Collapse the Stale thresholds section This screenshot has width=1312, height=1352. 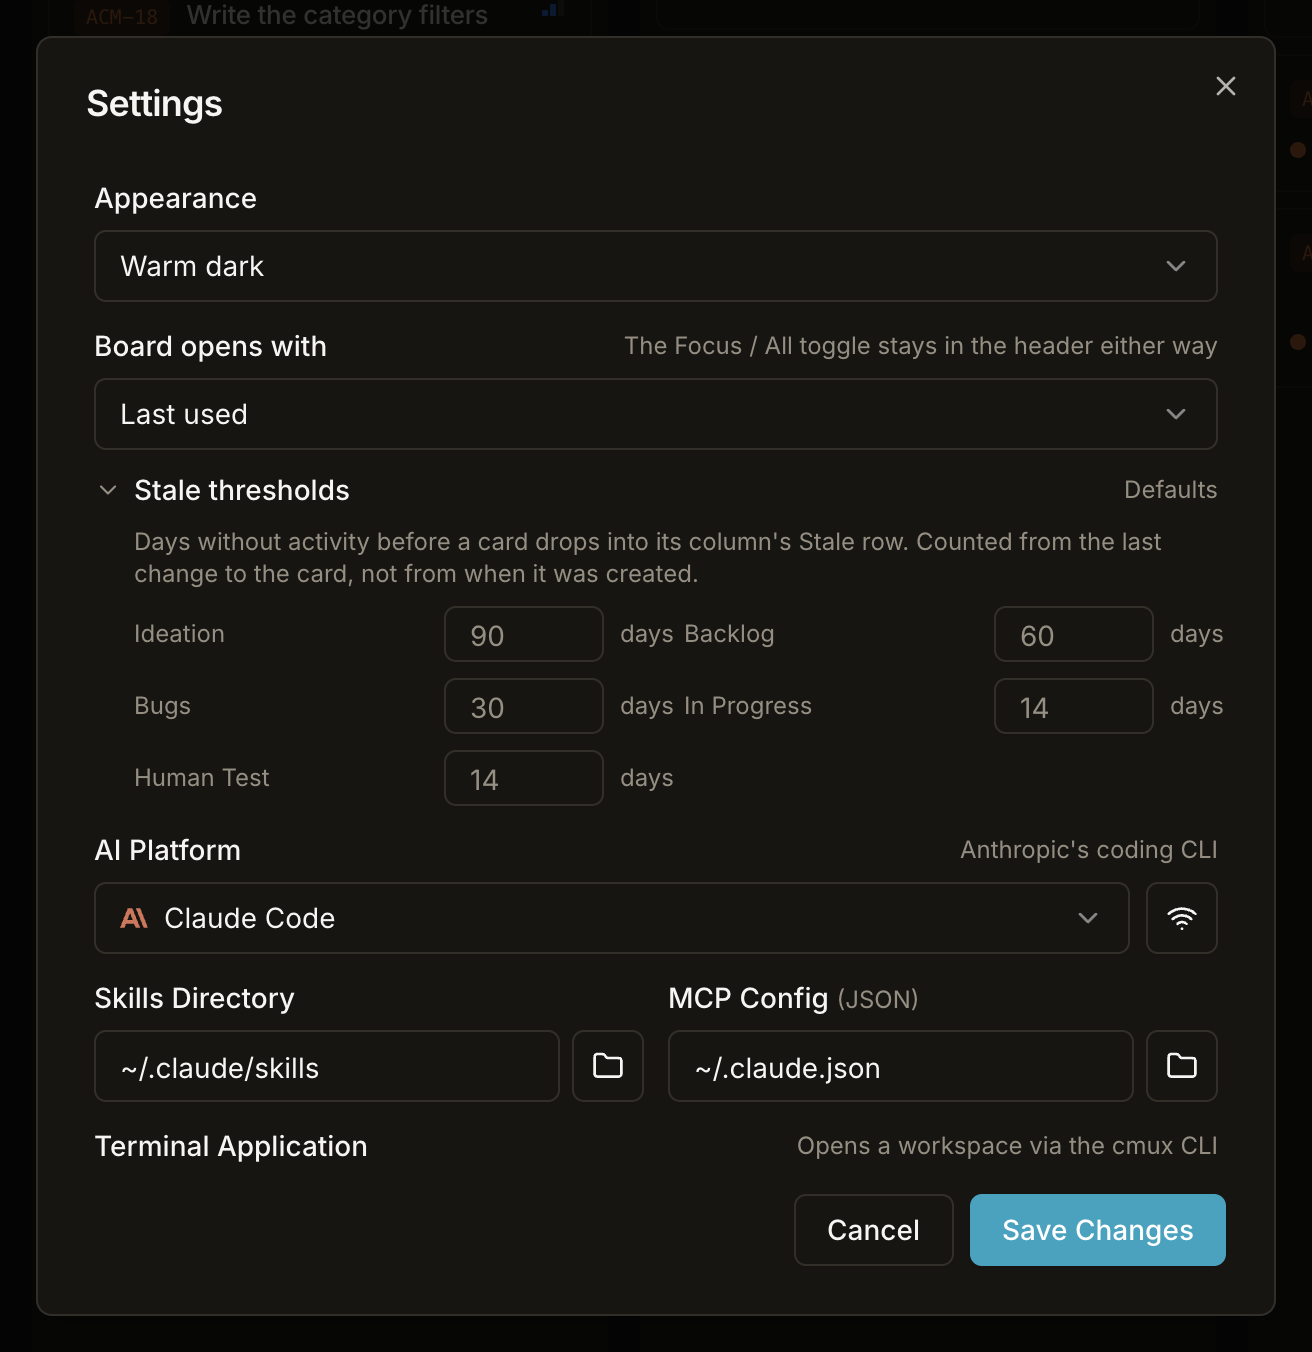108,490
